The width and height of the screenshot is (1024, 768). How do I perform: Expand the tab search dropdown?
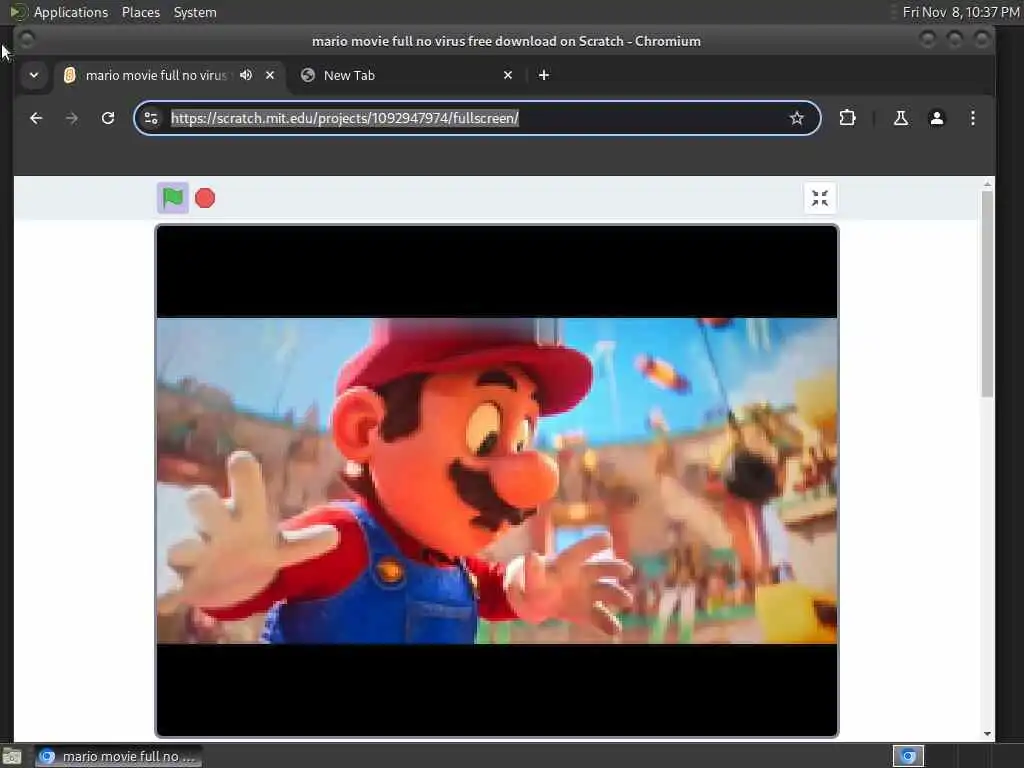[34, 75]
